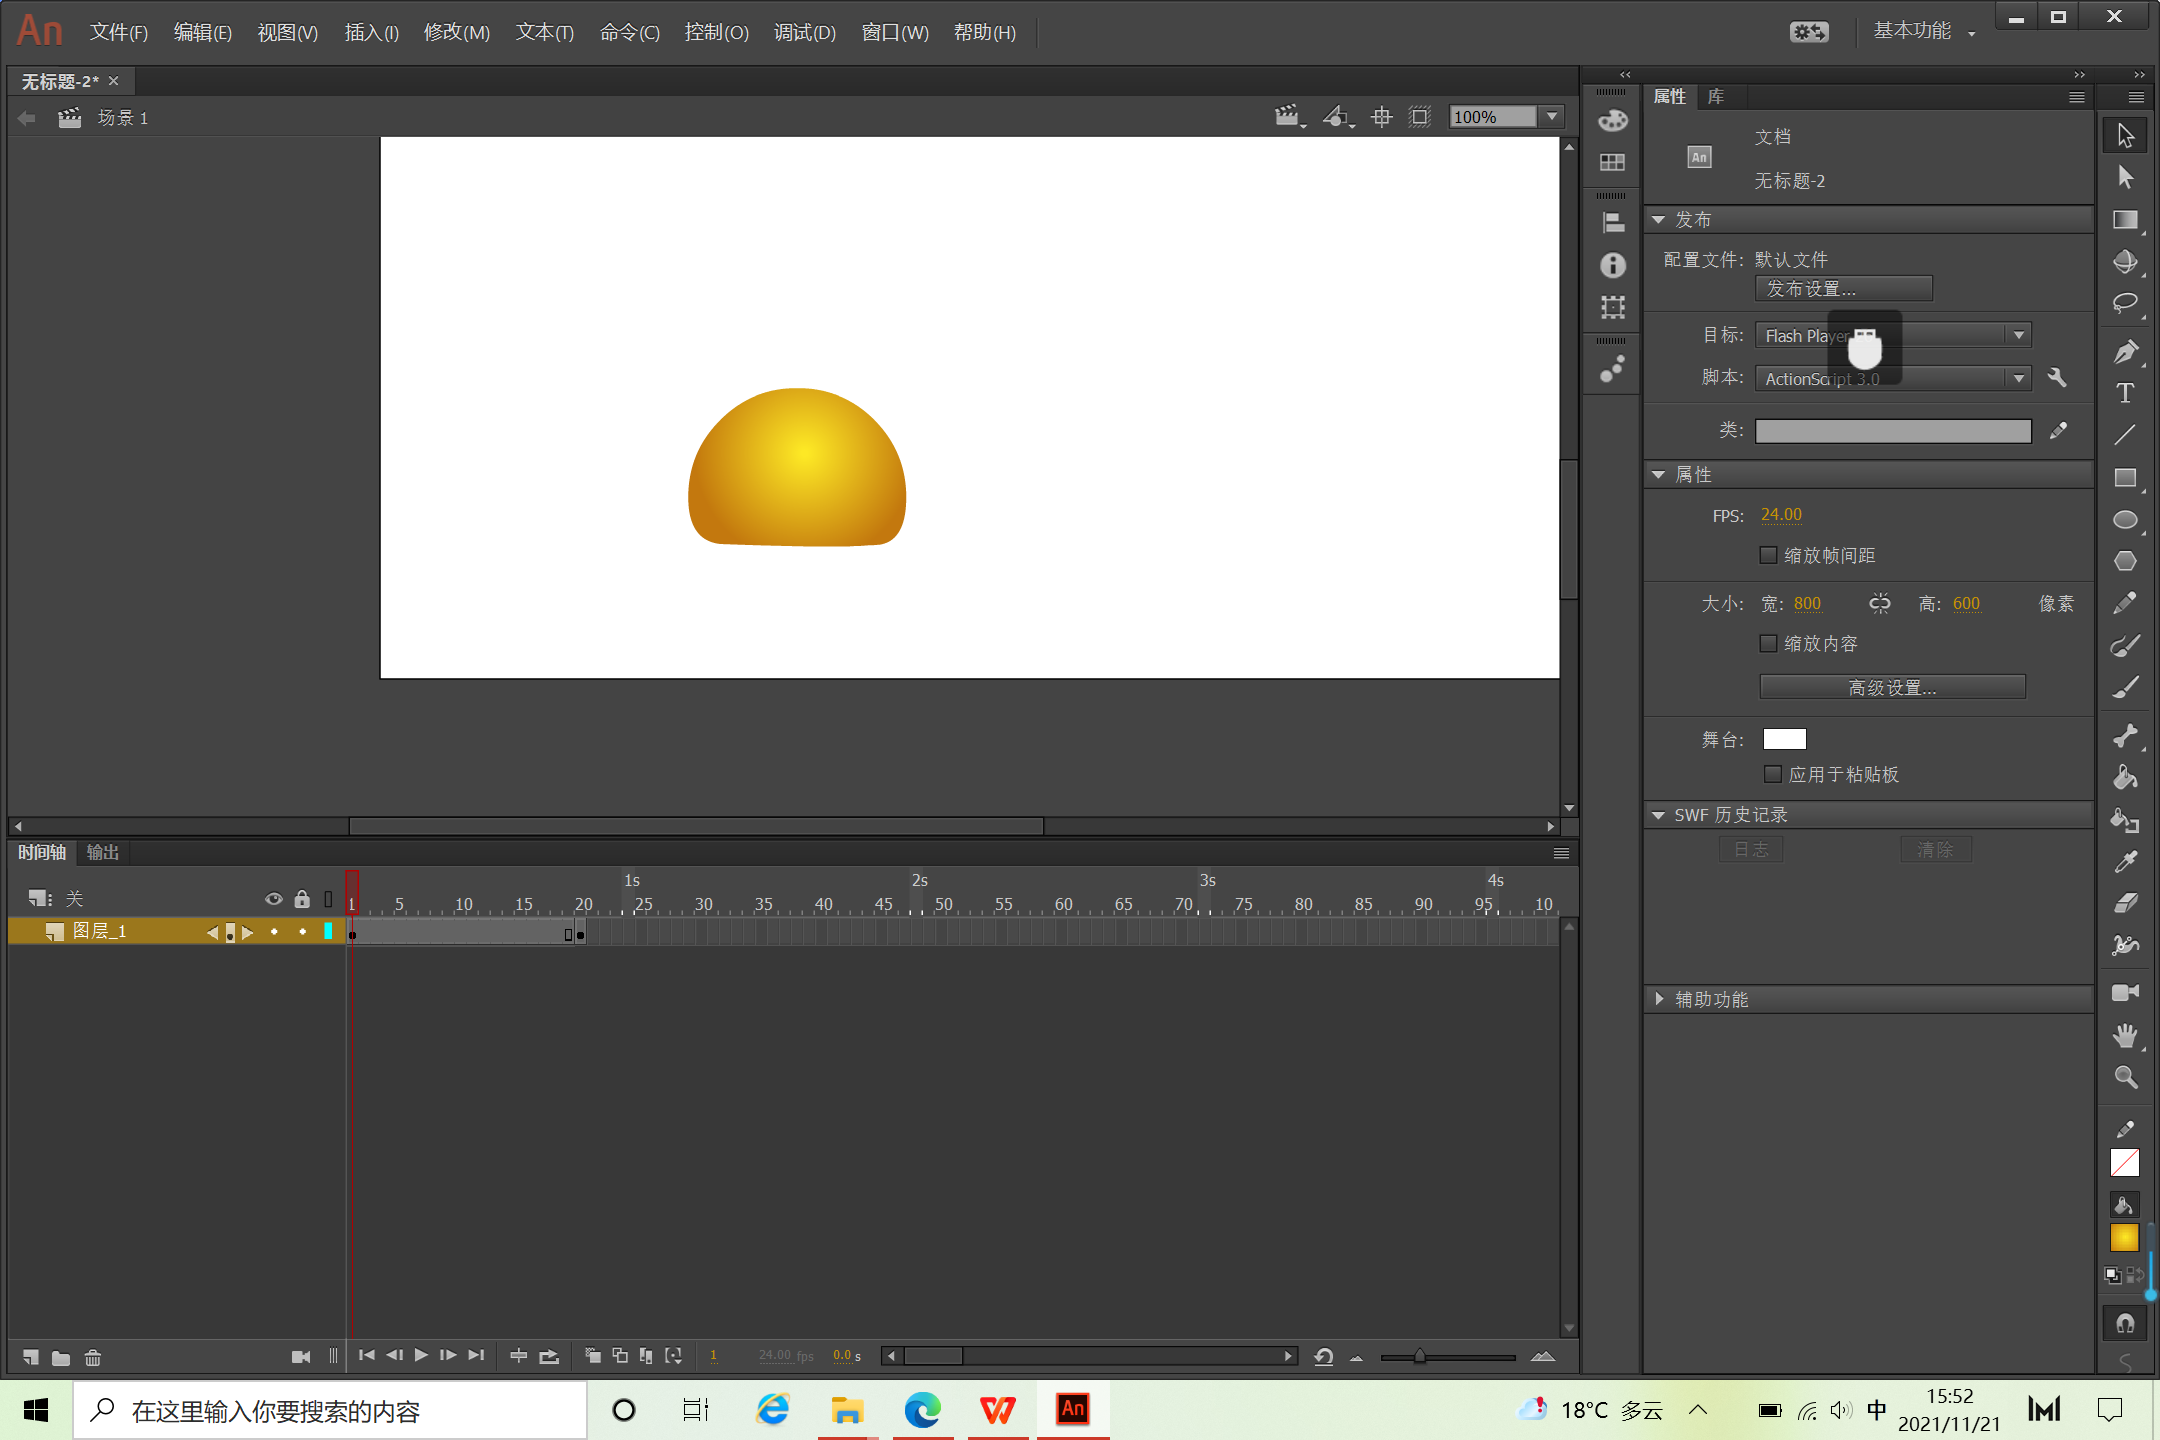Enable the 缩放帧间距 checkbox

pos(1768,555)
